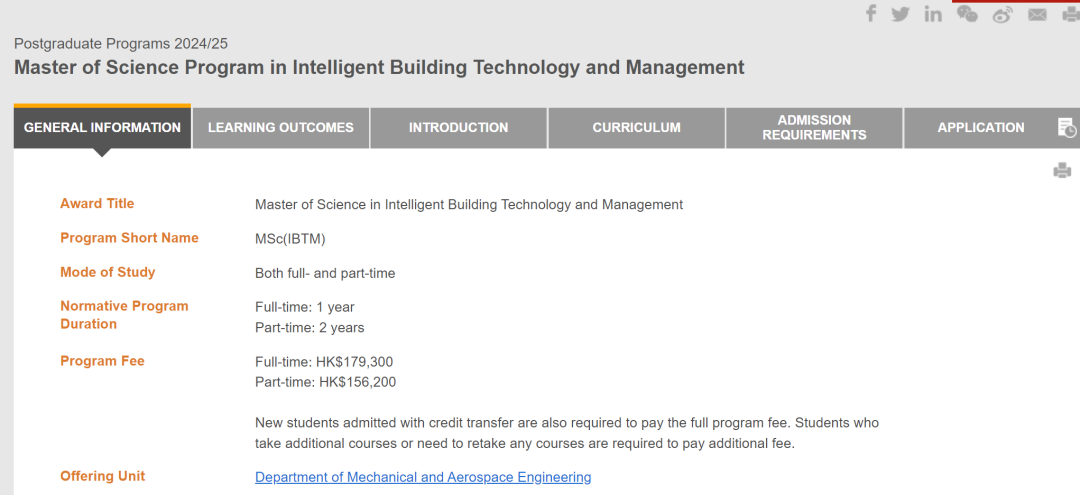The height and width of the screenshot is (495, 1080).
Task: Print program info using printer icon below tabs
Action: point(1062,171)
